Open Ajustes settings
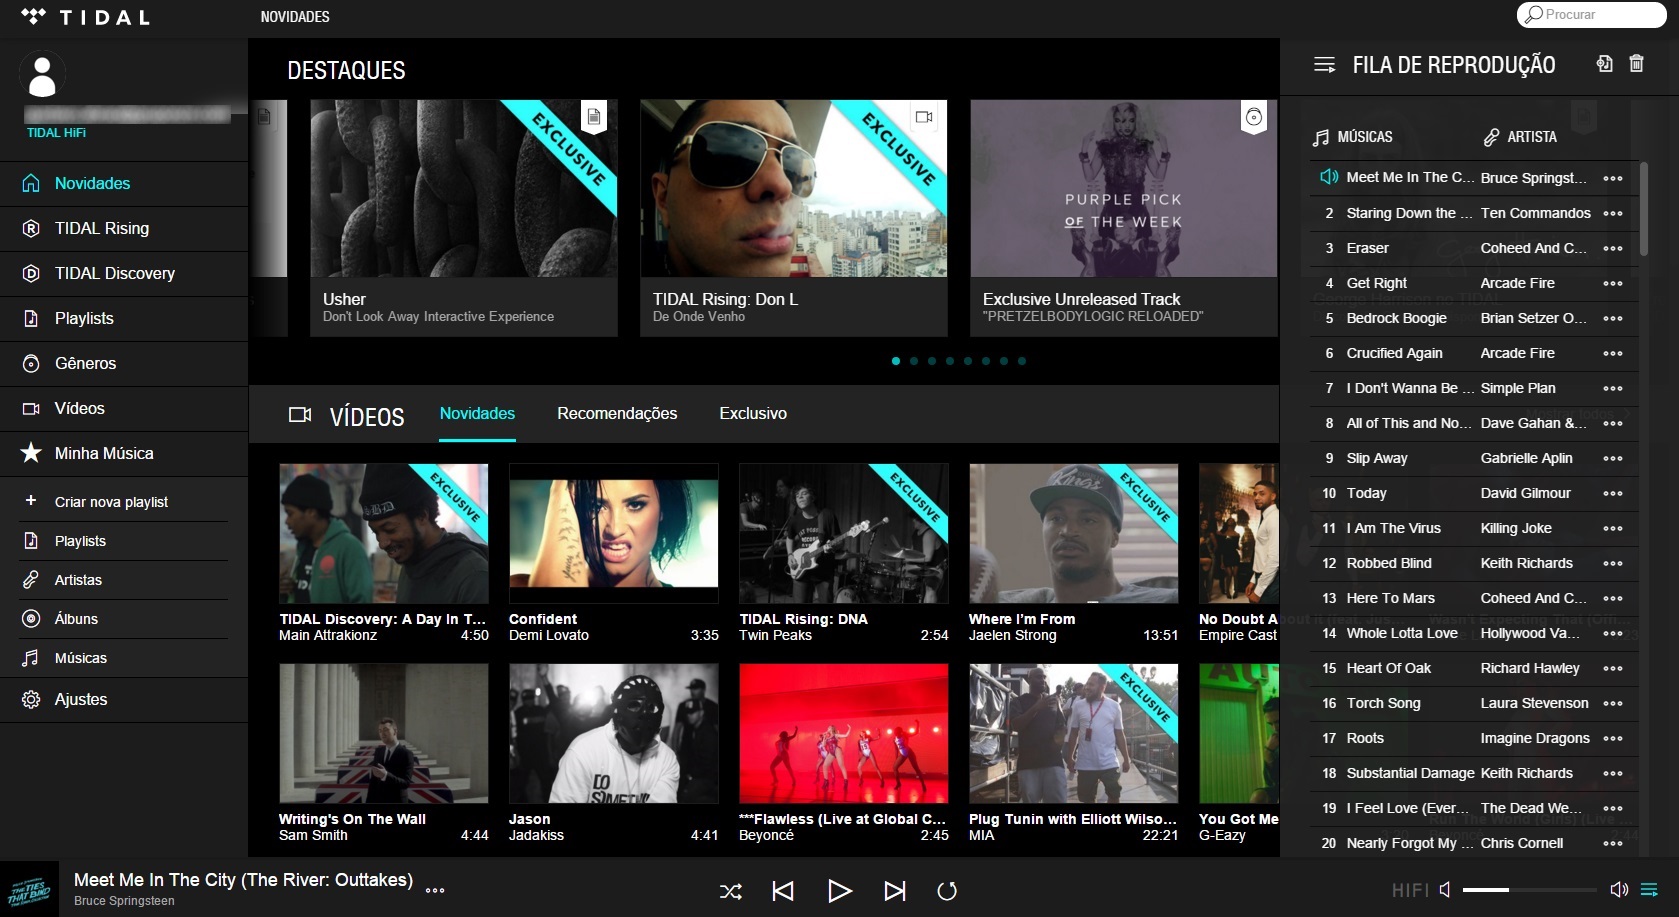1679x917 pixels. 124,700
